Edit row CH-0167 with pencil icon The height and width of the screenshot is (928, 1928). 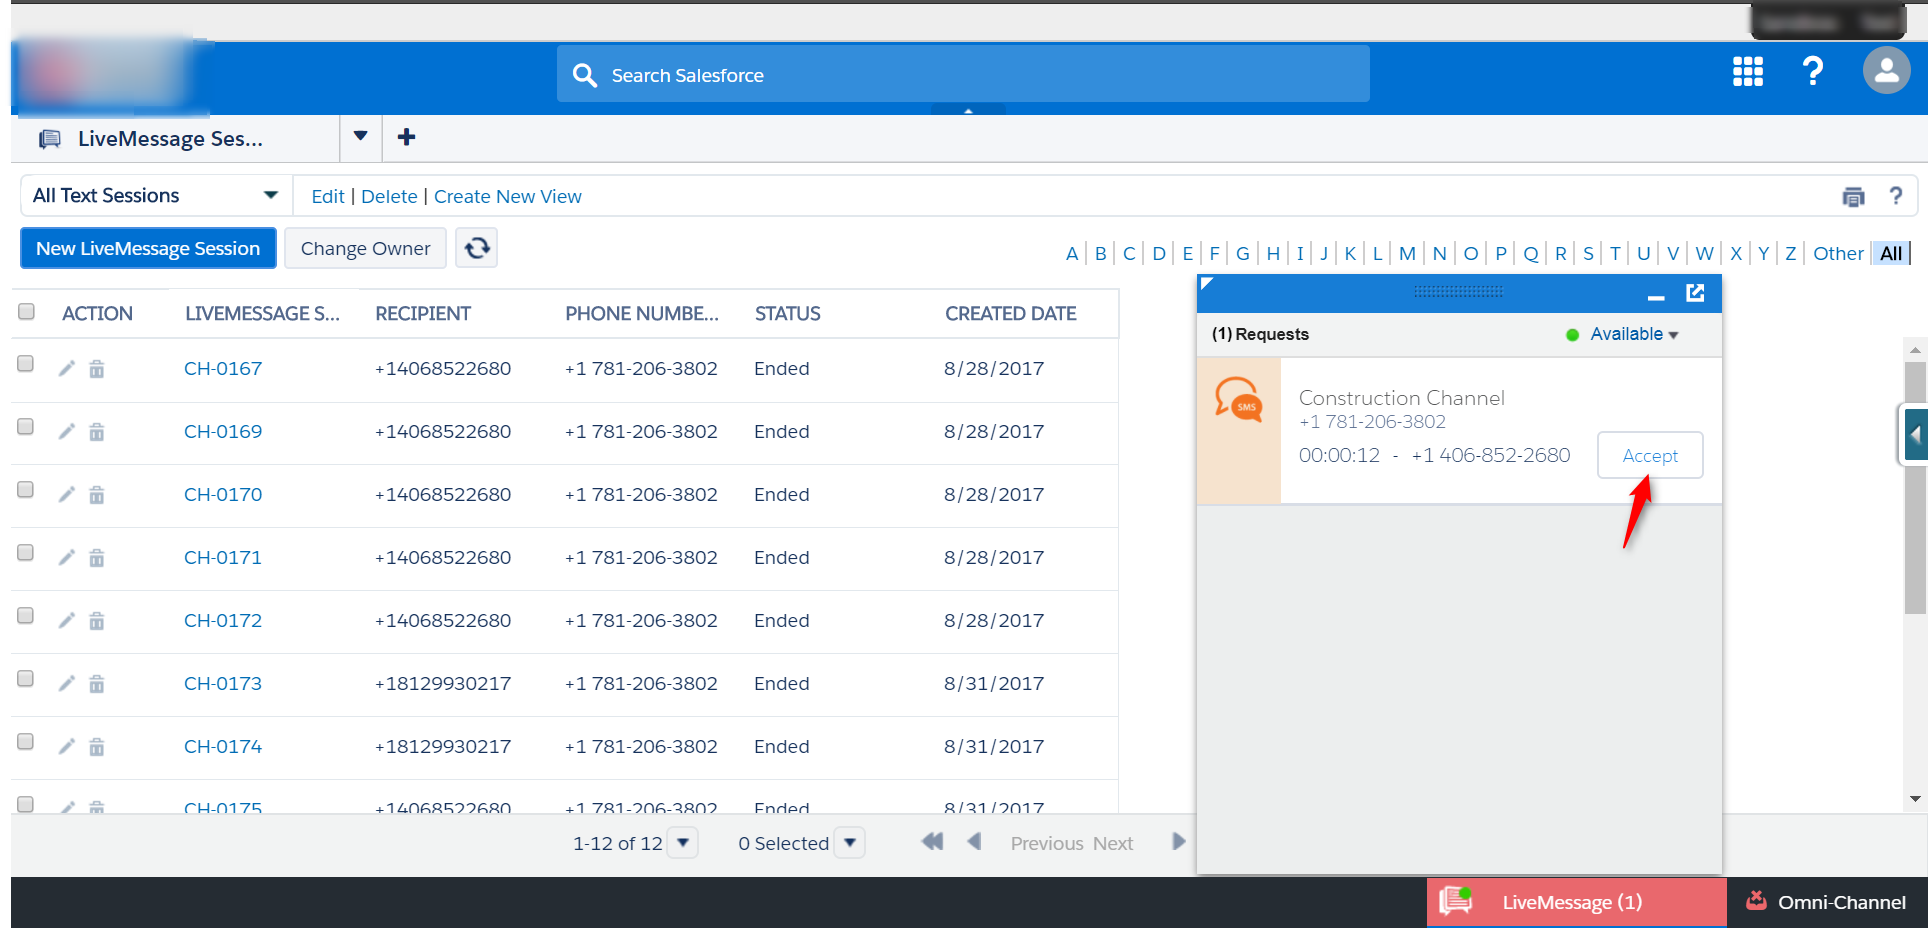coord(67,369)
